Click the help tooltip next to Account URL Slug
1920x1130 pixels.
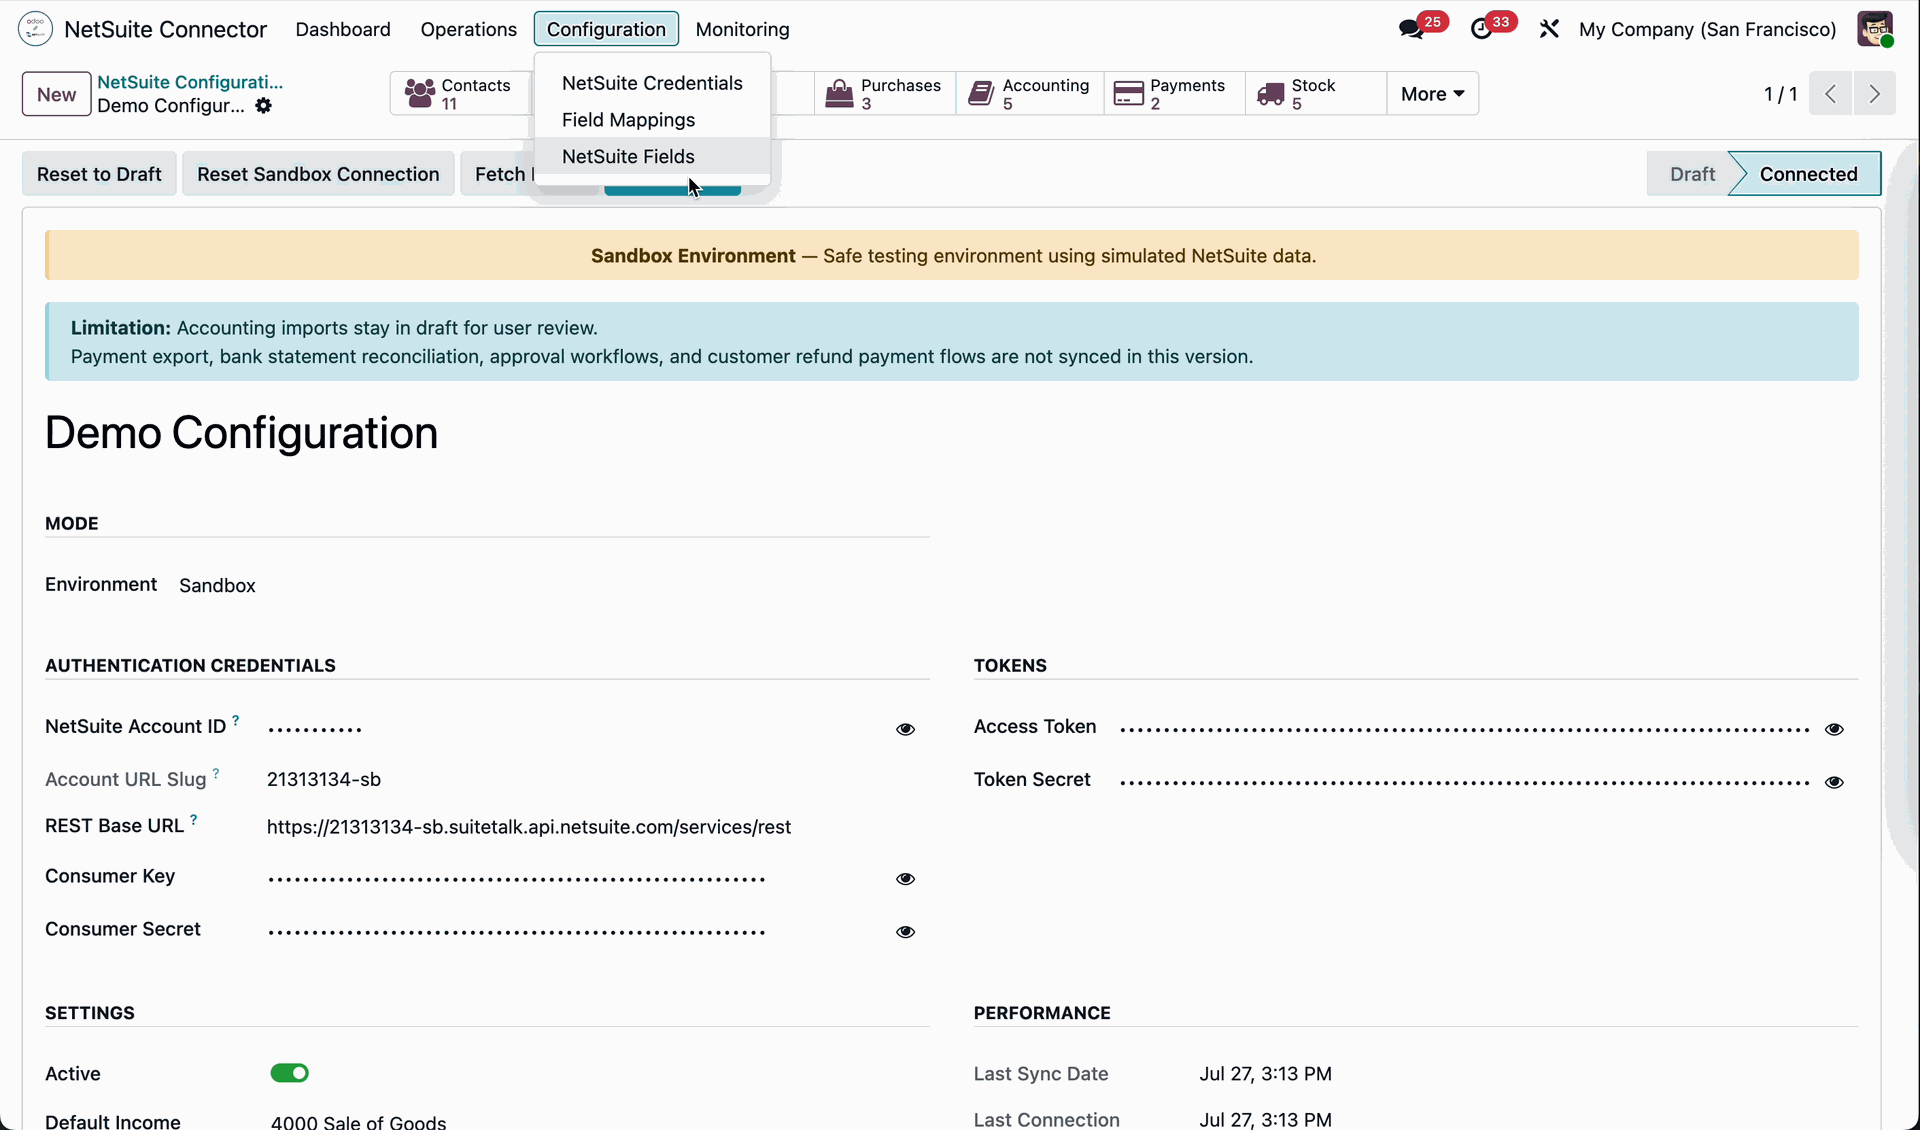216,773
